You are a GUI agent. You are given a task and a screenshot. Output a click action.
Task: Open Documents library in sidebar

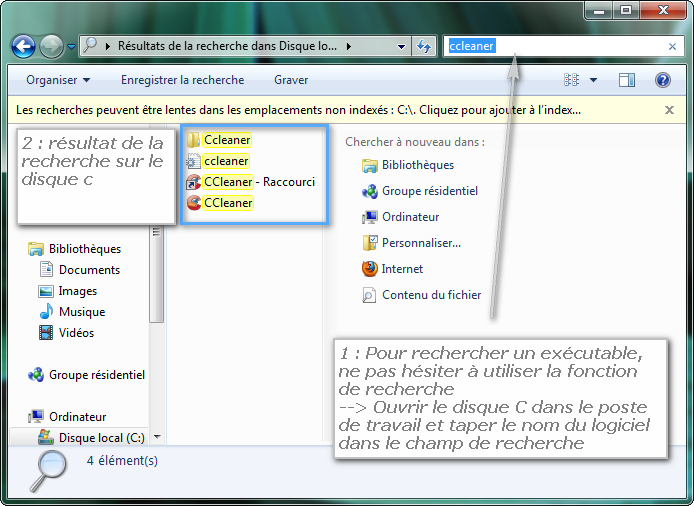click(80, 270)
